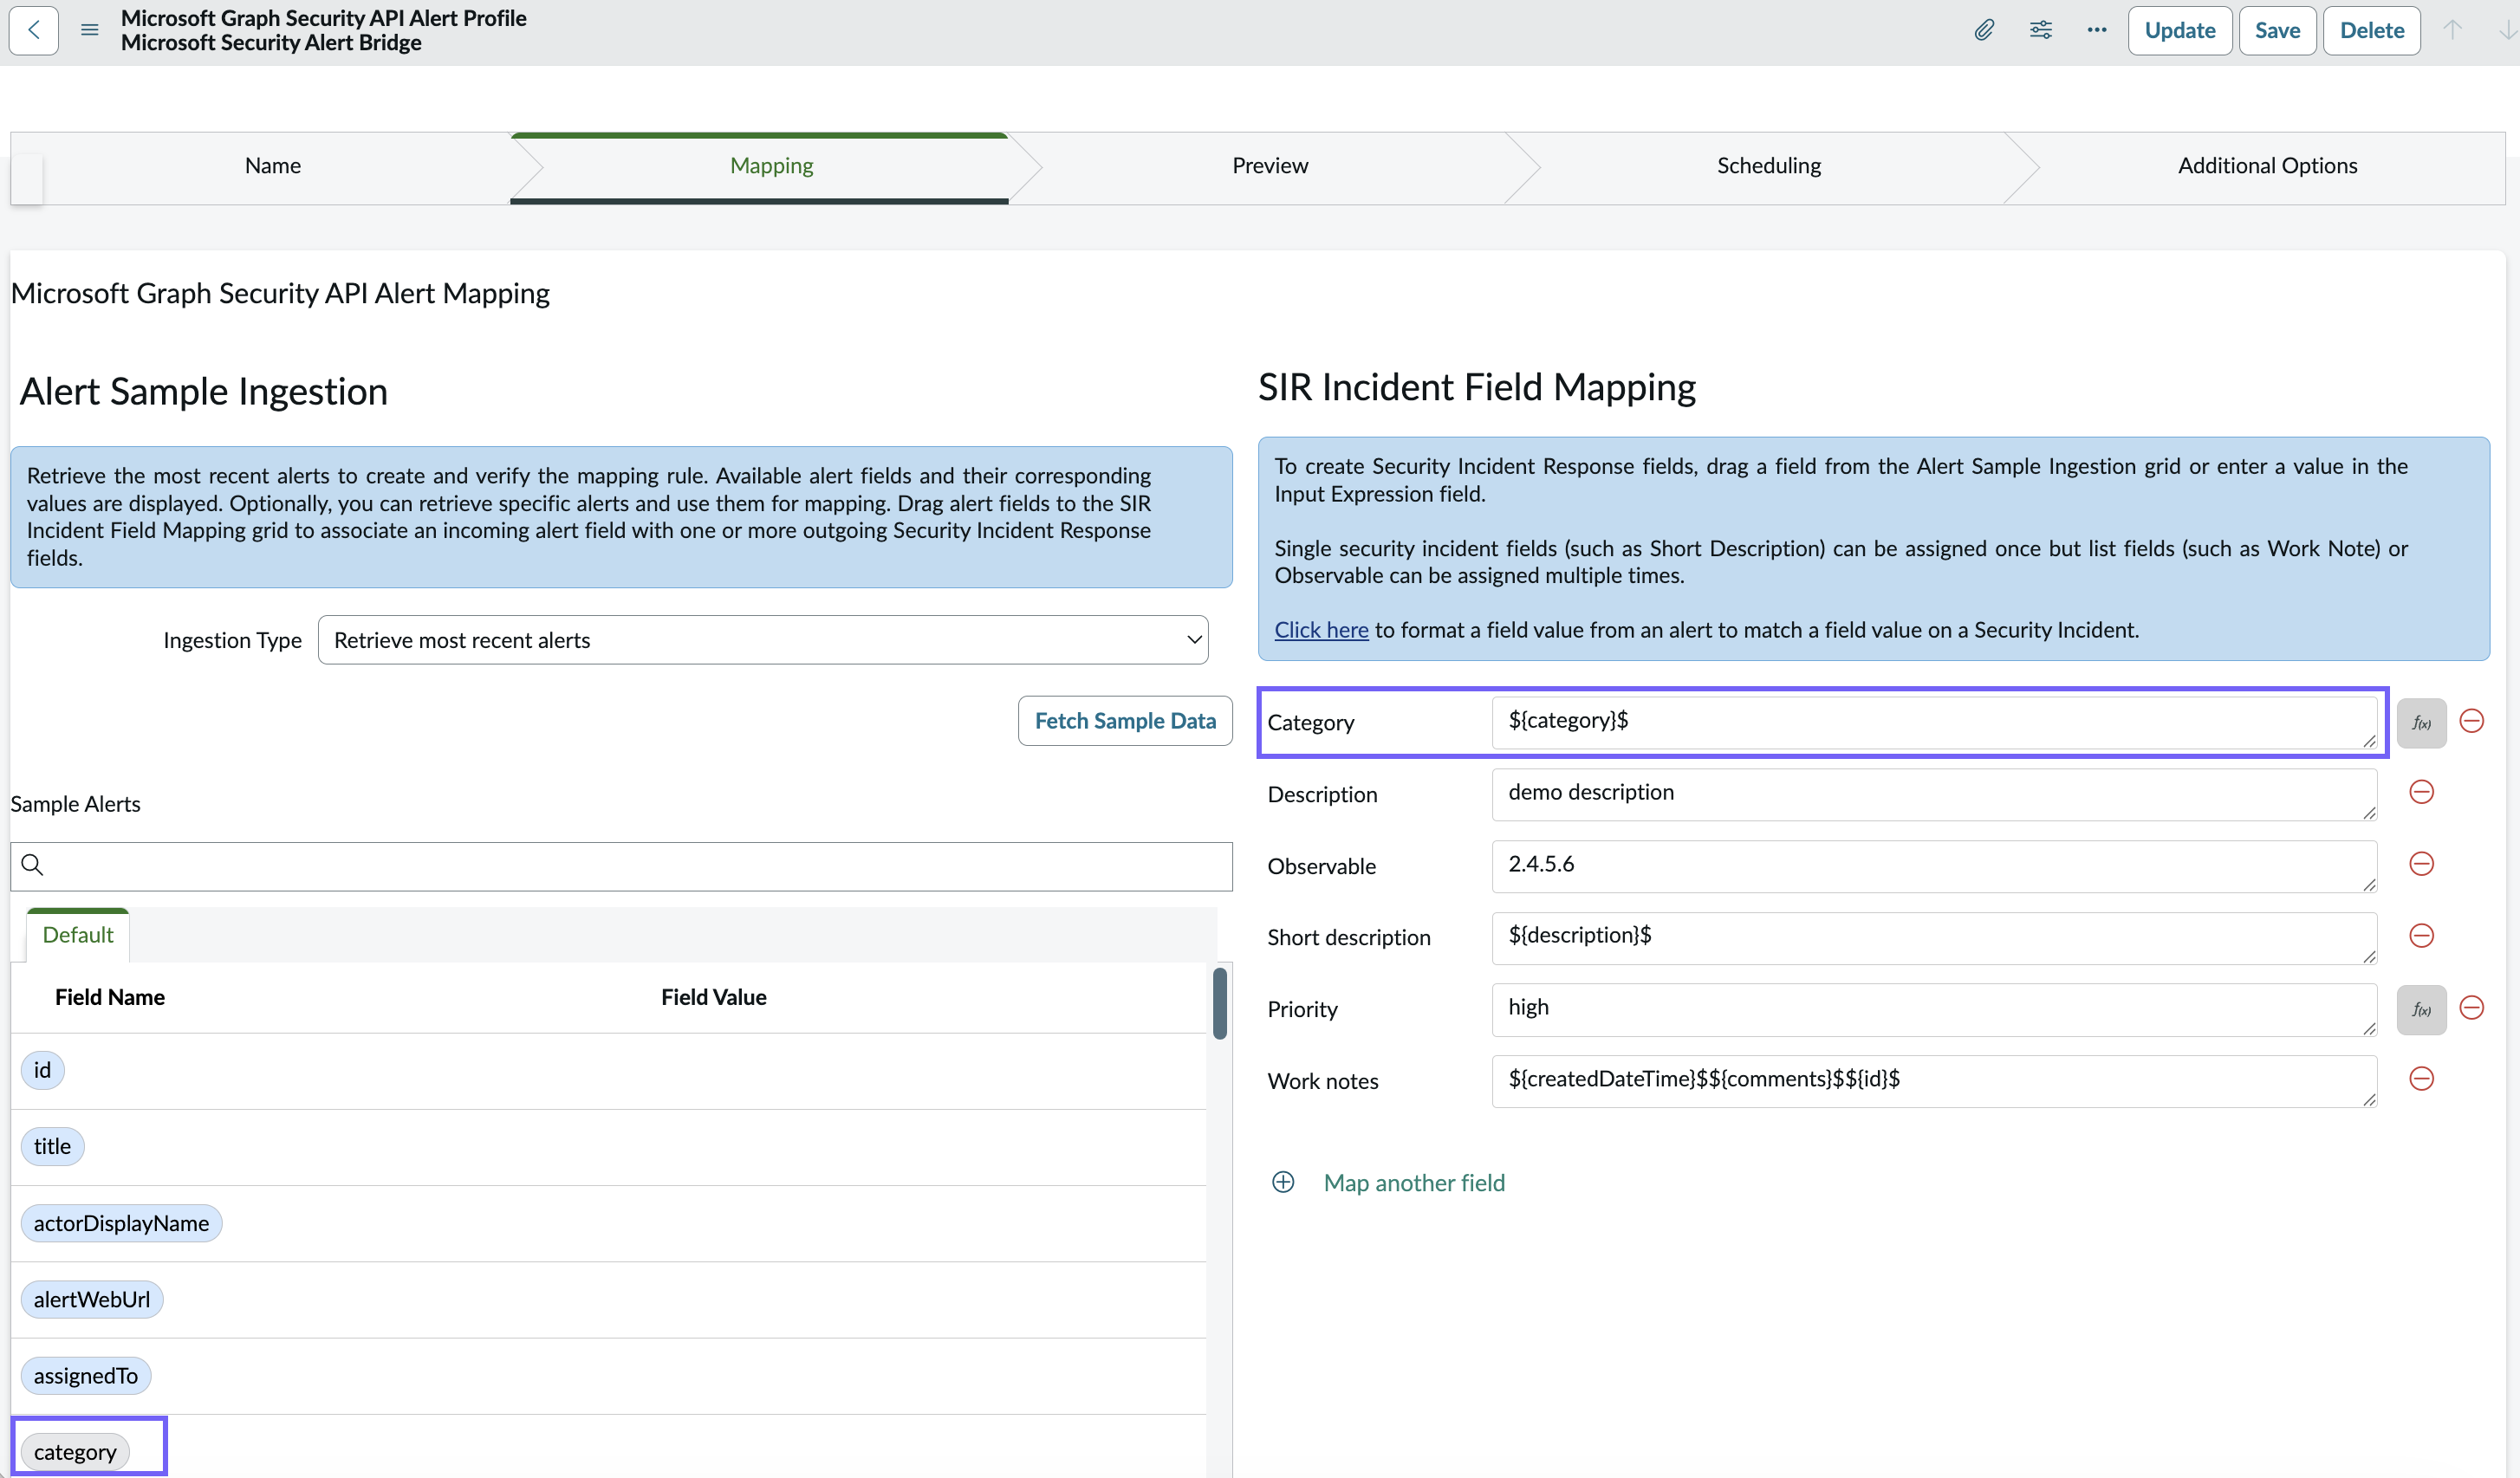Screen dimensions: 2520x1478
Task: Remove the Observable mapping row
Action: coord(2421,864)
